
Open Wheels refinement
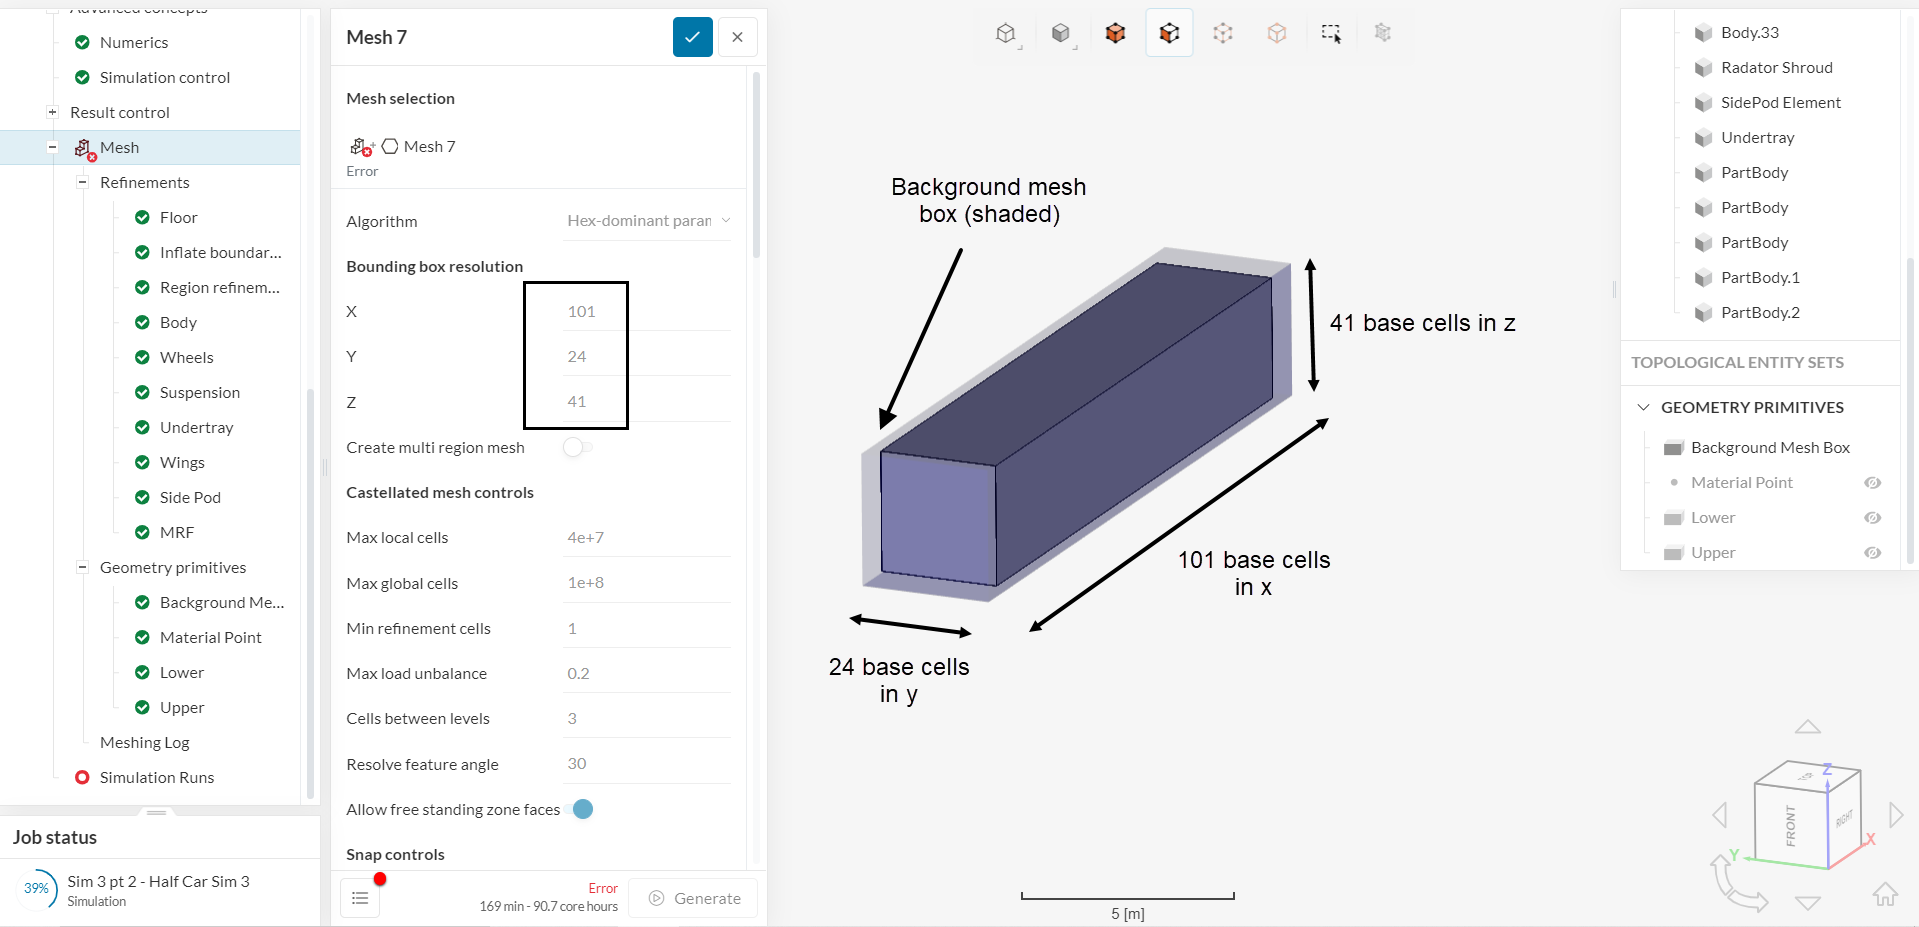point(187,357)
